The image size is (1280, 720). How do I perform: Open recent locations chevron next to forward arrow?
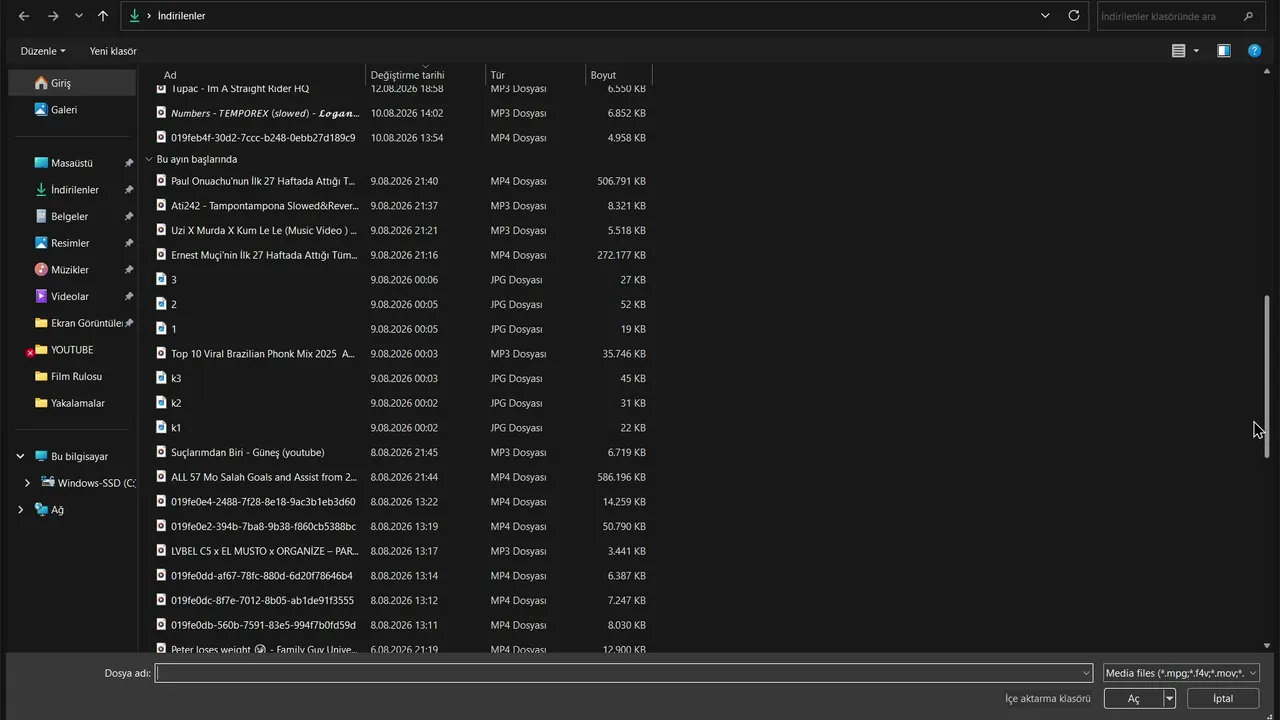click(x=79, y=16)
